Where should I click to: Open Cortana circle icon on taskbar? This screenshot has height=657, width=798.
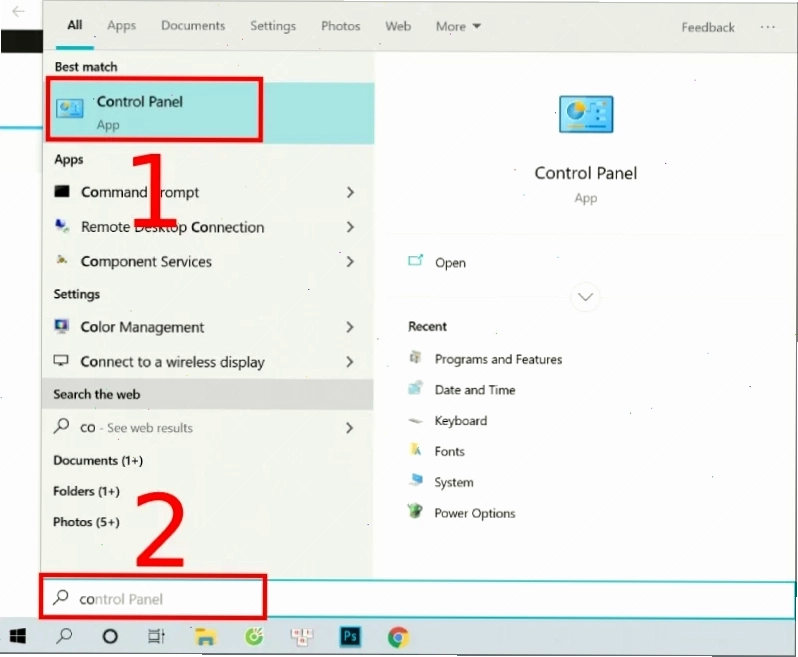click(x=110, y=636)
